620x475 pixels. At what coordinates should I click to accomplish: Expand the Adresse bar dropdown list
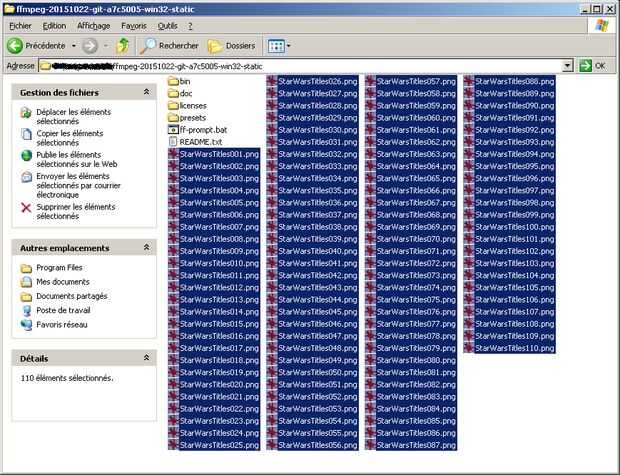click(567, 66)
